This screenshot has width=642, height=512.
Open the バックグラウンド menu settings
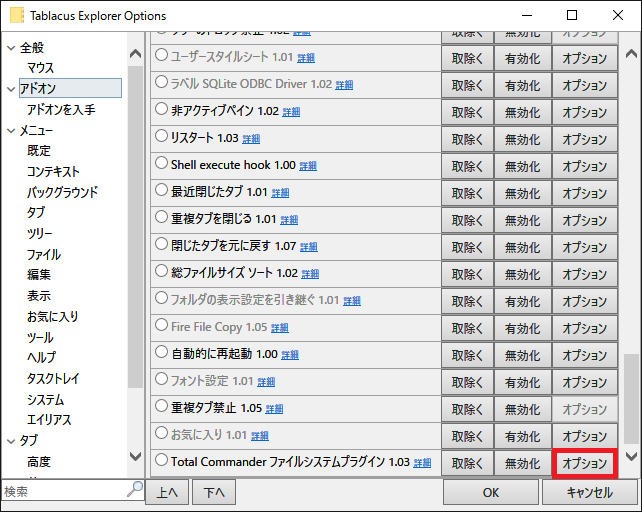tap(62, 192)
